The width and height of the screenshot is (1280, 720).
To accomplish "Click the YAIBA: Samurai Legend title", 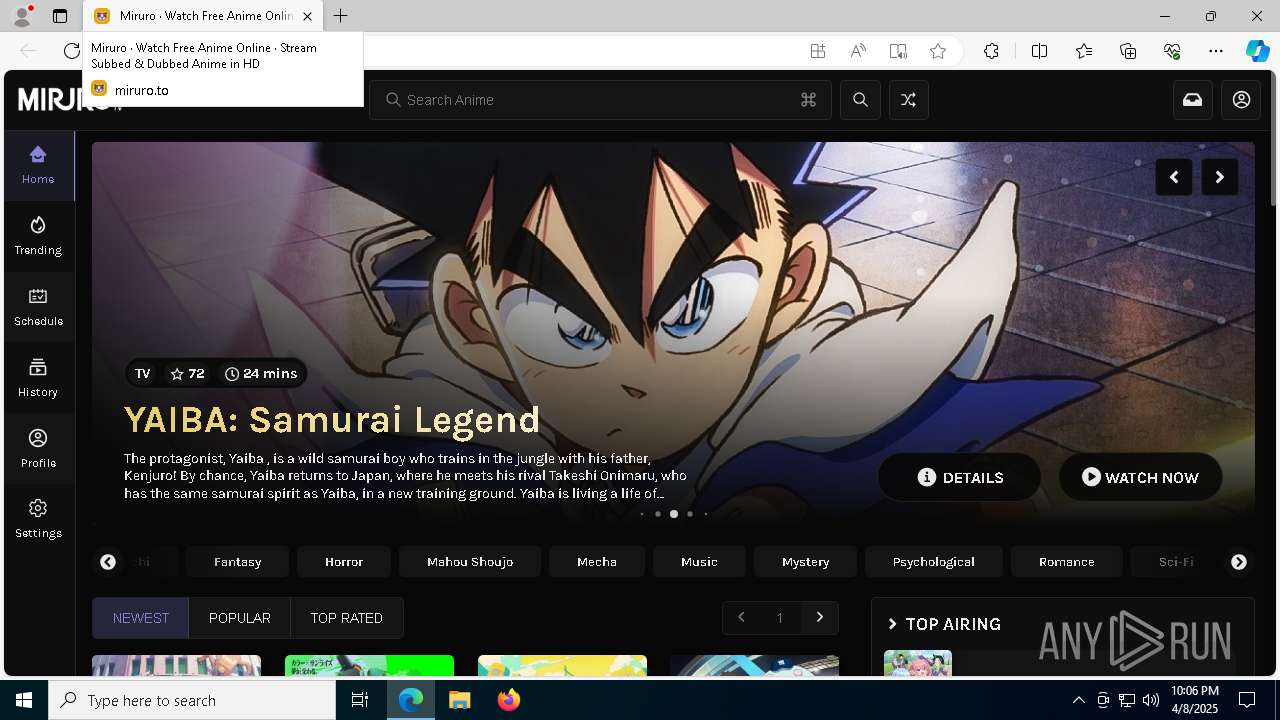I will tap(332, 420).
